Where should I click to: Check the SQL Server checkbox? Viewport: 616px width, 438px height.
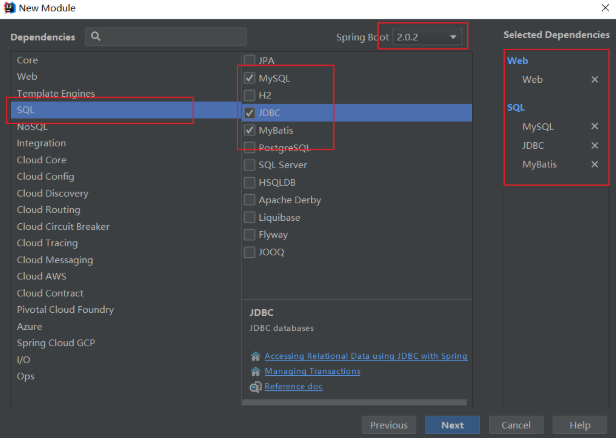tap(249, 165)
